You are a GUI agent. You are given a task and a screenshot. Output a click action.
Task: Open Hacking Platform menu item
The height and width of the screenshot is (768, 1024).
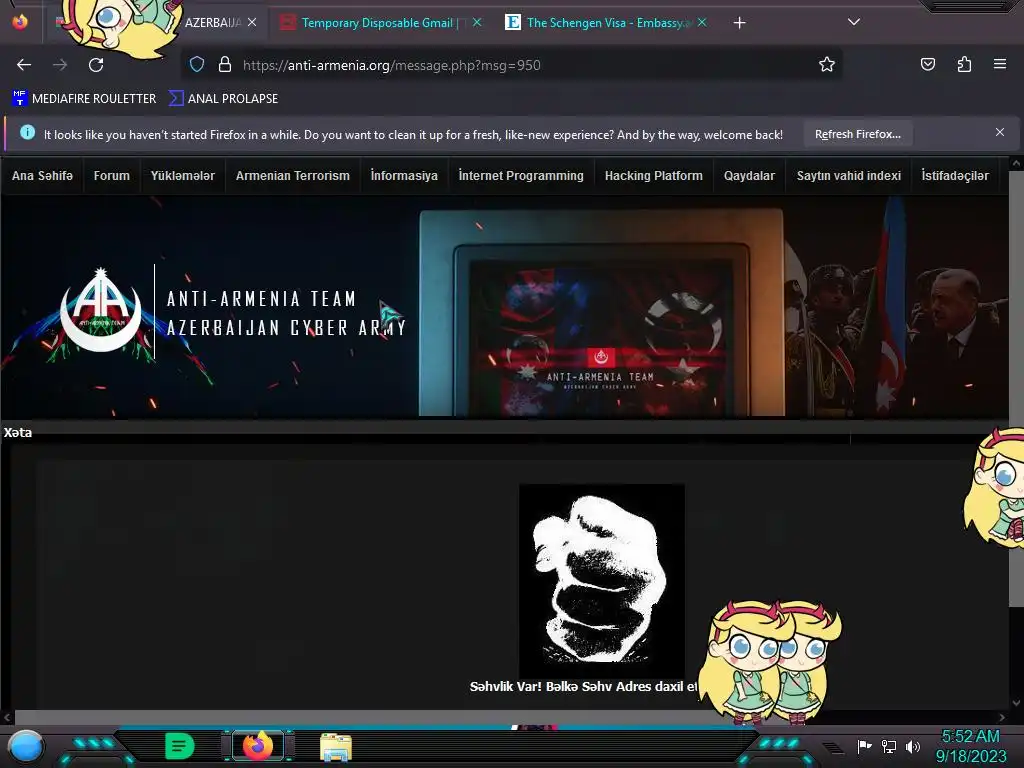[654, 176]
